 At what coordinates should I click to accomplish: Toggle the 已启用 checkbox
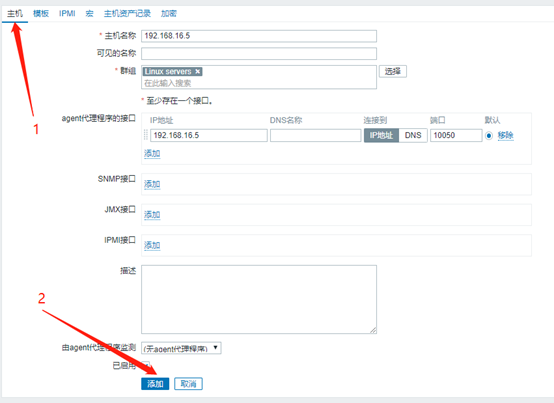tap(146, 365)
